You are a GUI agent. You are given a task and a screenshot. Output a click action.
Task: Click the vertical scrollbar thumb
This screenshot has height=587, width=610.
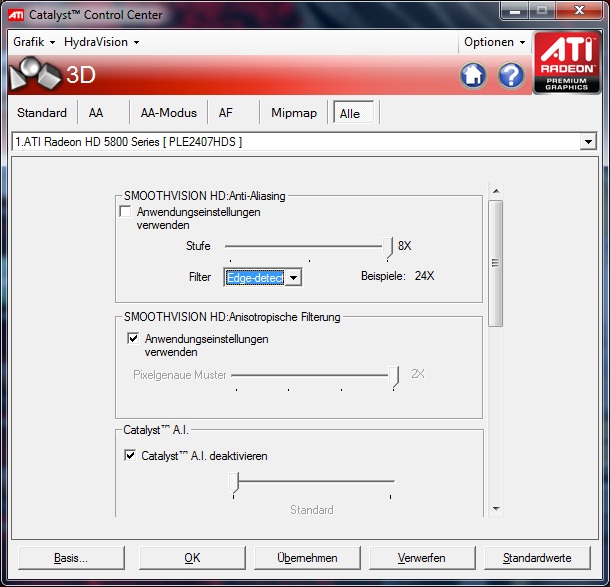(x=495, y=263)
